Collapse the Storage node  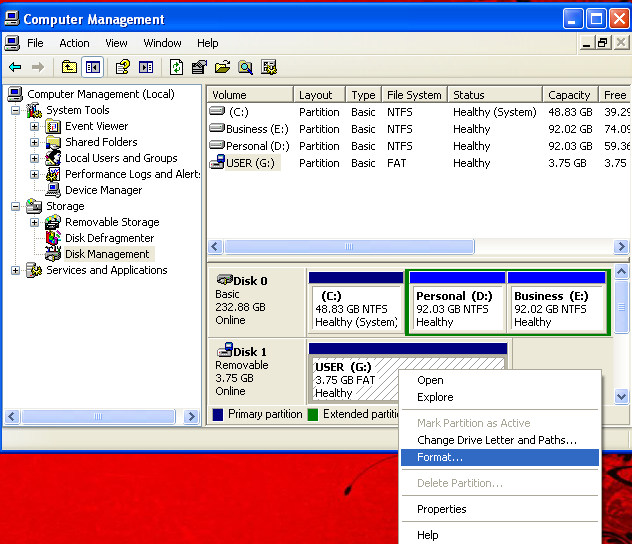coord(15,206)
